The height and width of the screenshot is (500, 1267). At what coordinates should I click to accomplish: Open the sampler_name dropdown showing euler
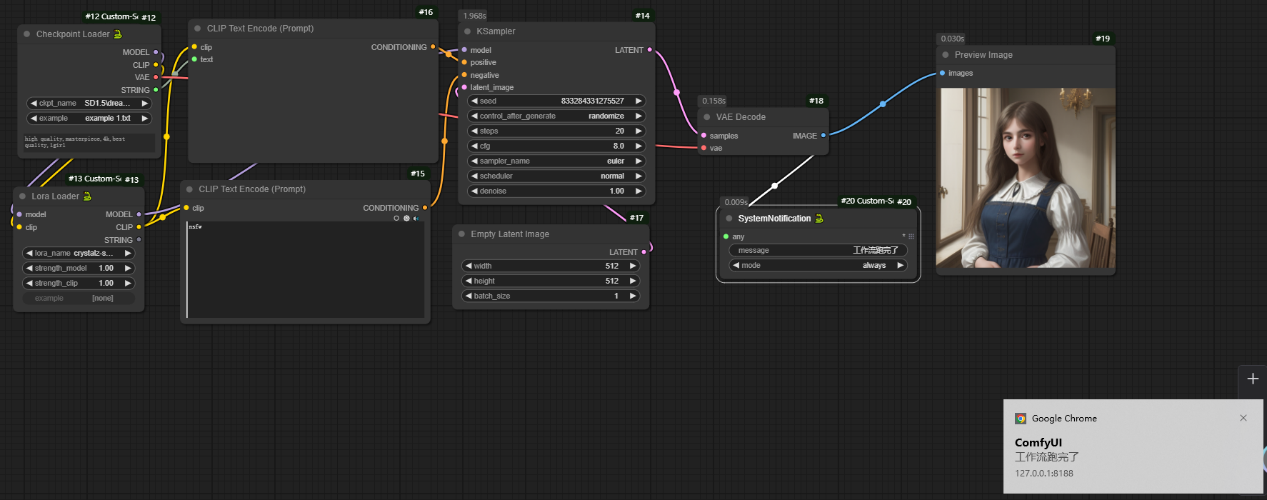(x=553, y=161)
